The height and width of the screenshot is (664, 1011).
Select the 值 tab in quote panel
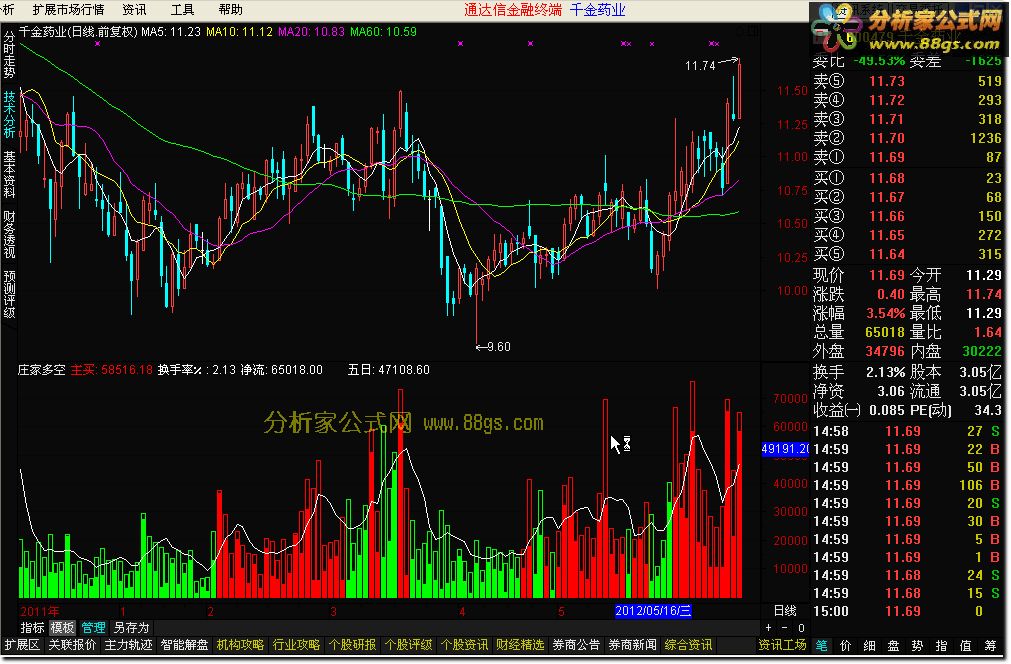965,645
